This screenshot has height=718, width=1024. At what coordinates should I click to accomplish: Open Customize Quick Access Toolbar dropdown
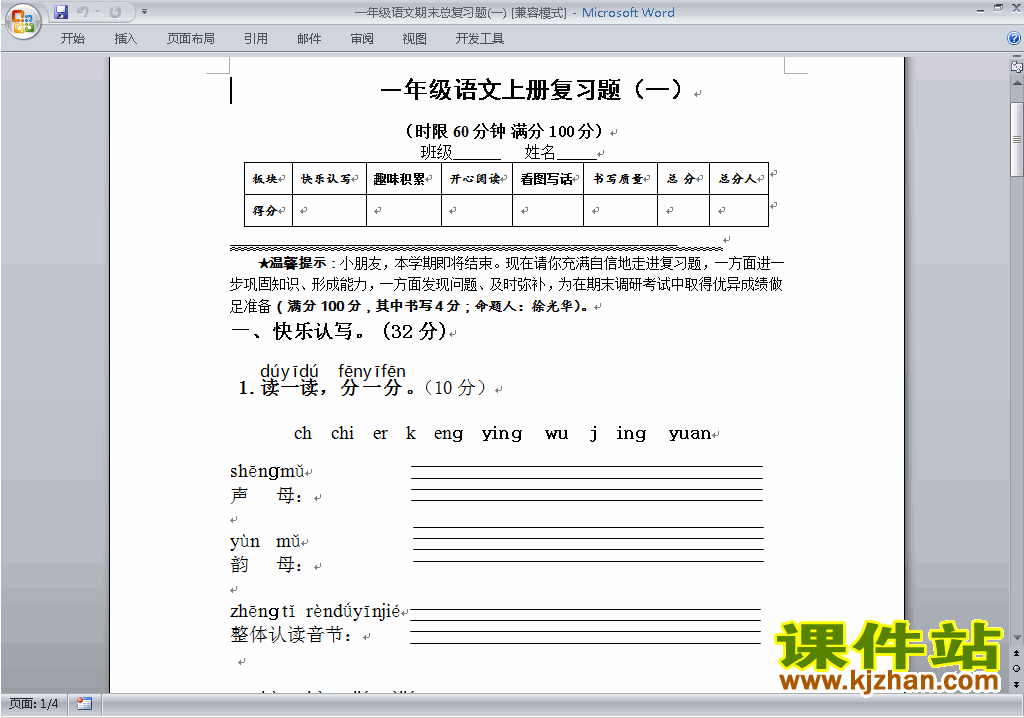coord(144,12)
